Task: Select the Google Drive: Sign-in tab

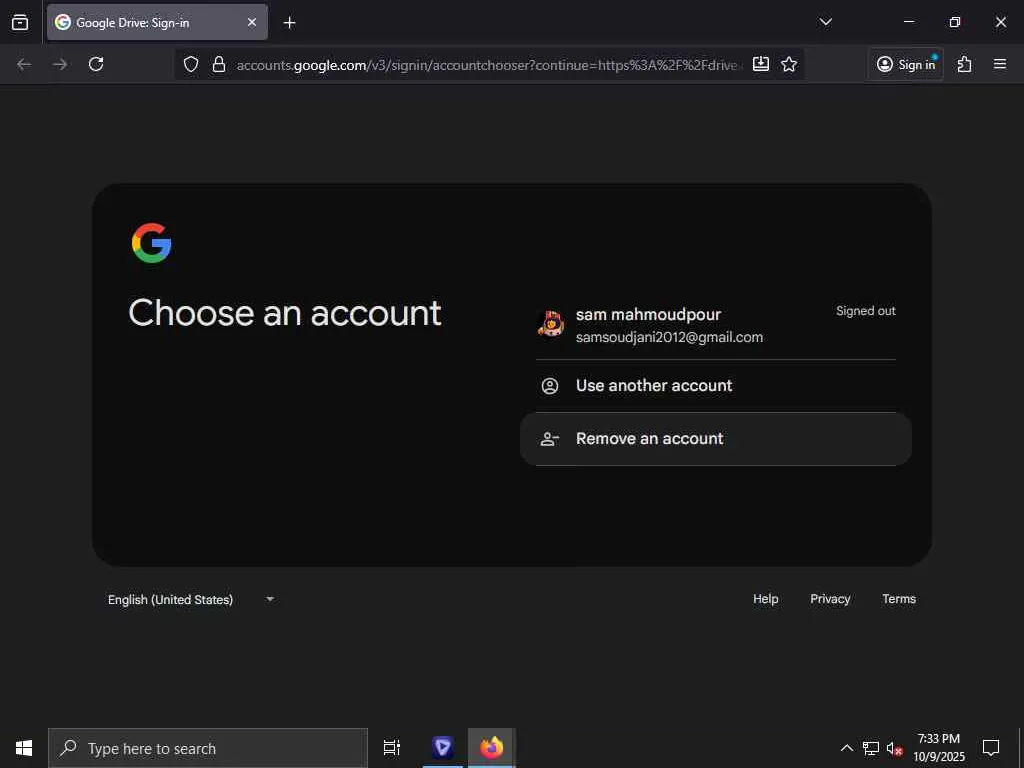Action: click(157, 22)
